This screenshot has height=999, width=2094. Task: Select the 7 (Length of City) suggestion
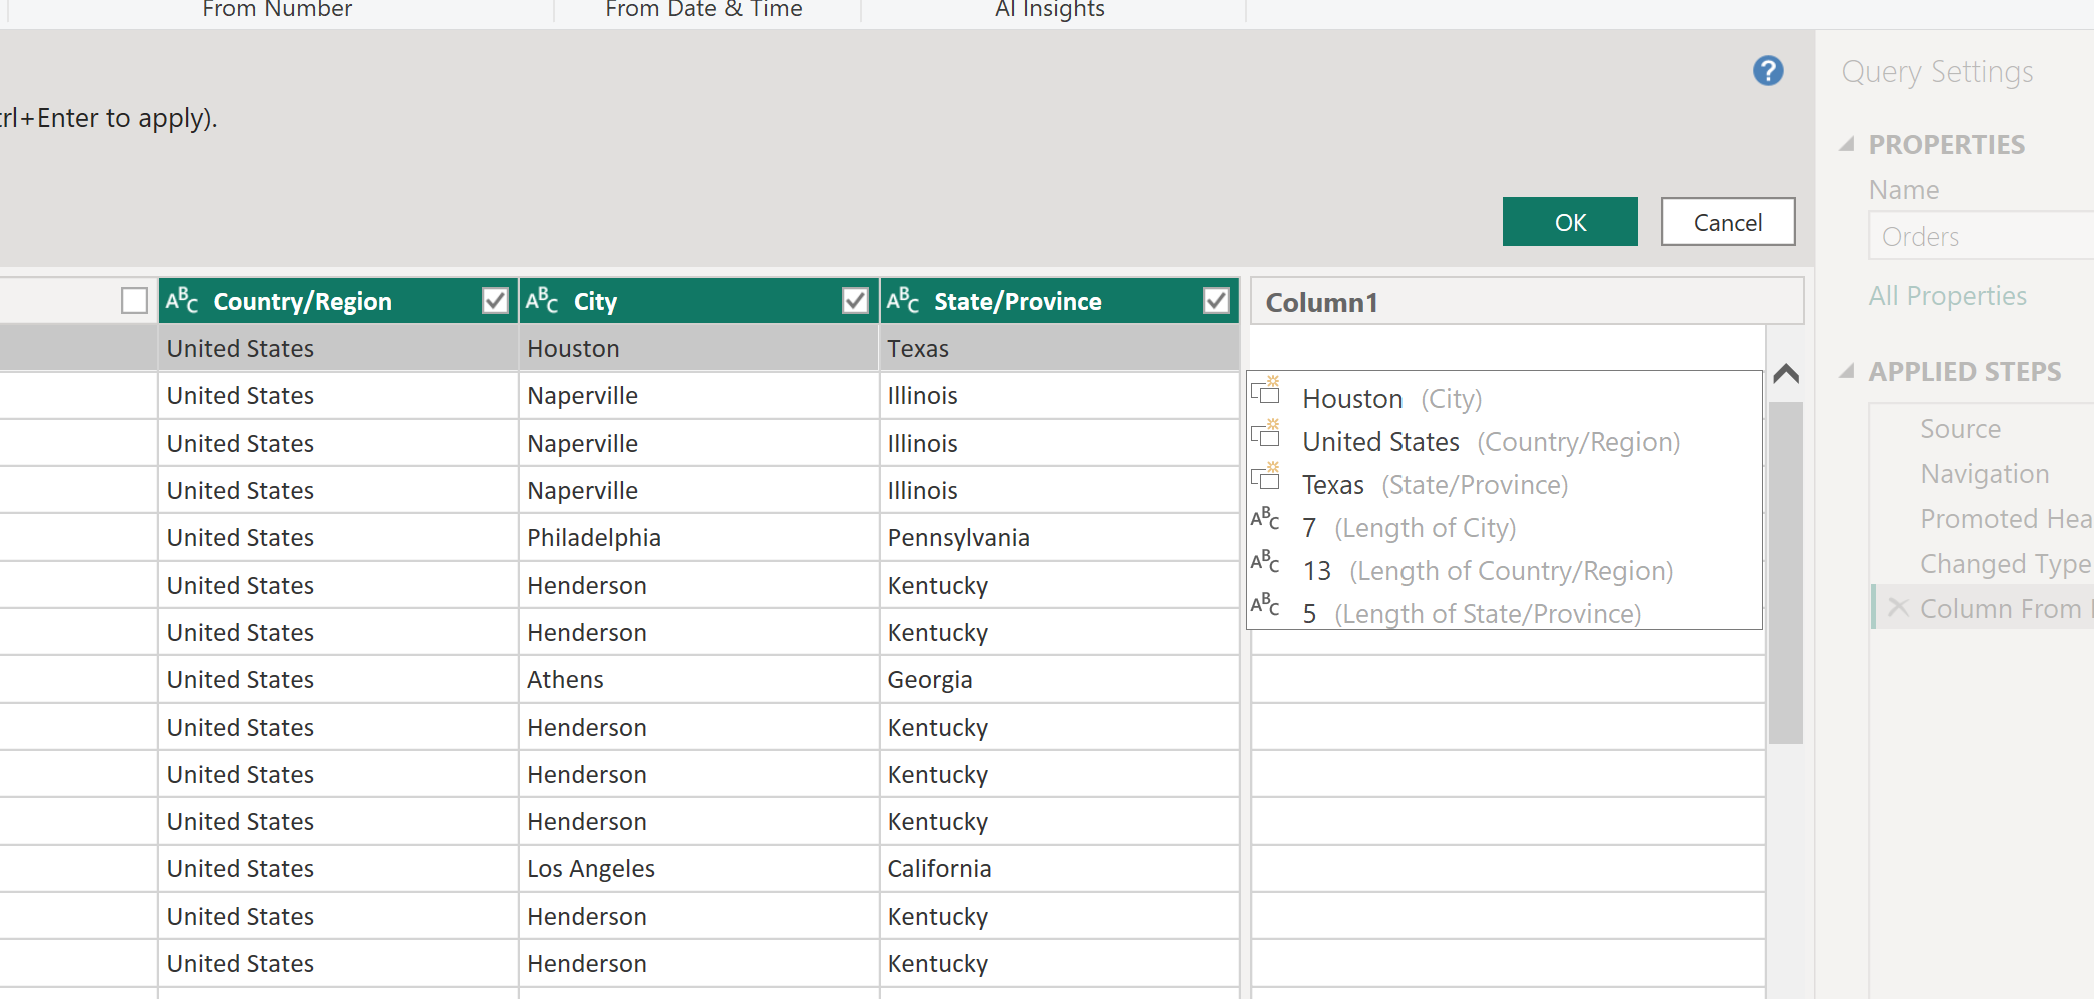[1408, 528]
